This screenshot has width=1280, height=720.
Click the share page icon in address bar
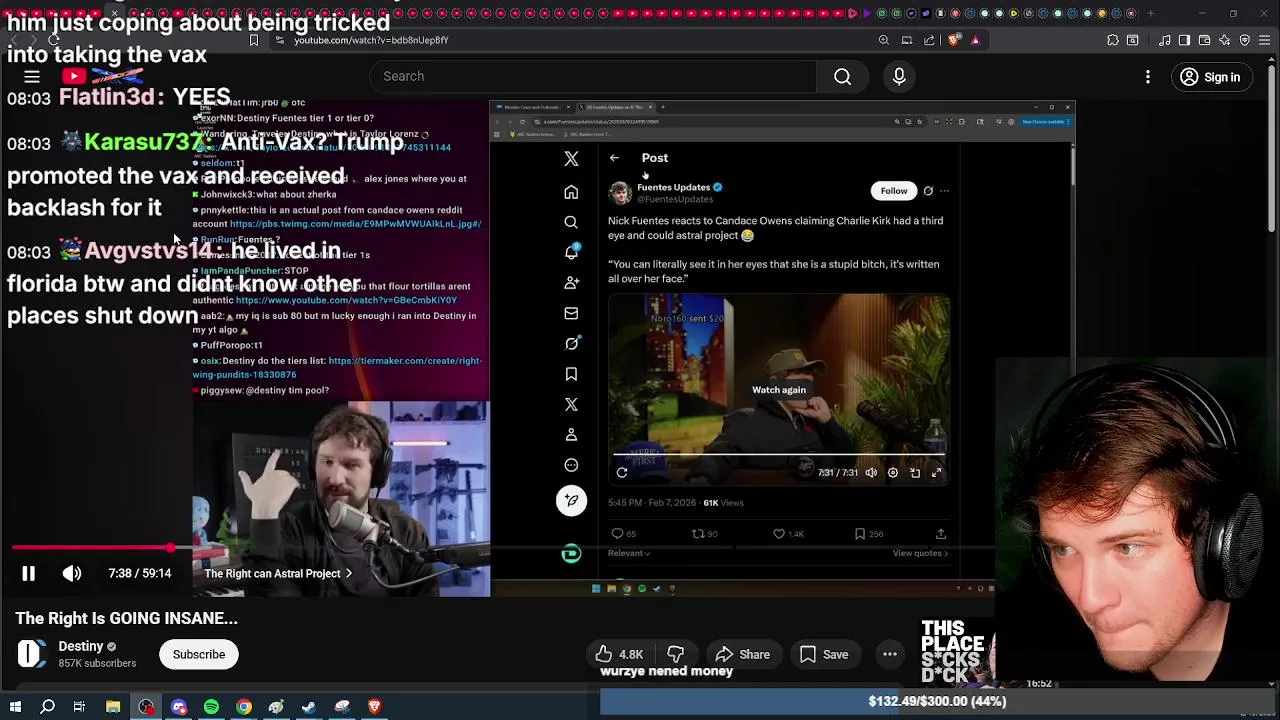point(929,40)
